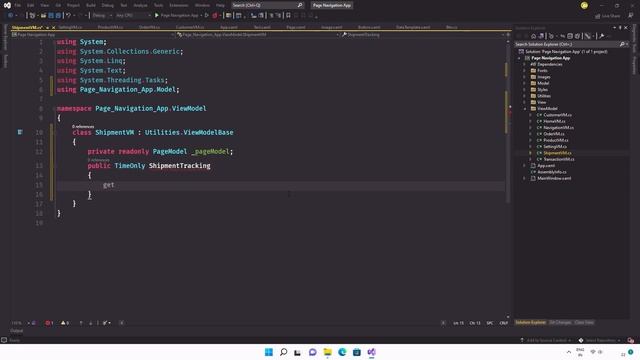Image resolution: width=640 pixels, height=360 pixels.
Task: Click the error count icon in status strip
Action: click(x=49, y=323)
